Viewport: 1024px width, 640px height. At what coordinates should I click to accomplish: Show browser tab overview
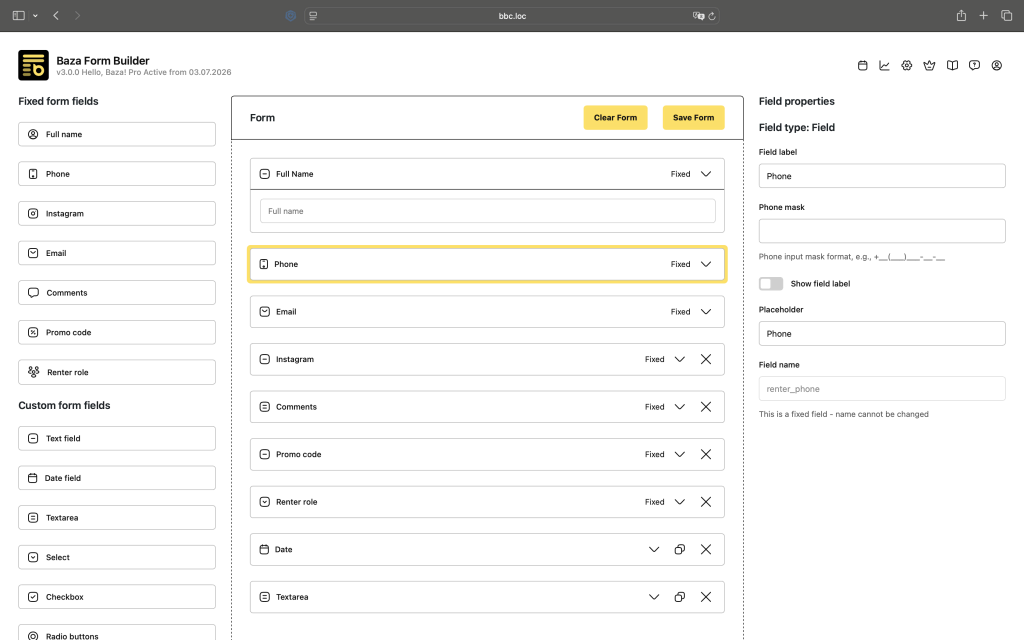(x=1006, y=16)
